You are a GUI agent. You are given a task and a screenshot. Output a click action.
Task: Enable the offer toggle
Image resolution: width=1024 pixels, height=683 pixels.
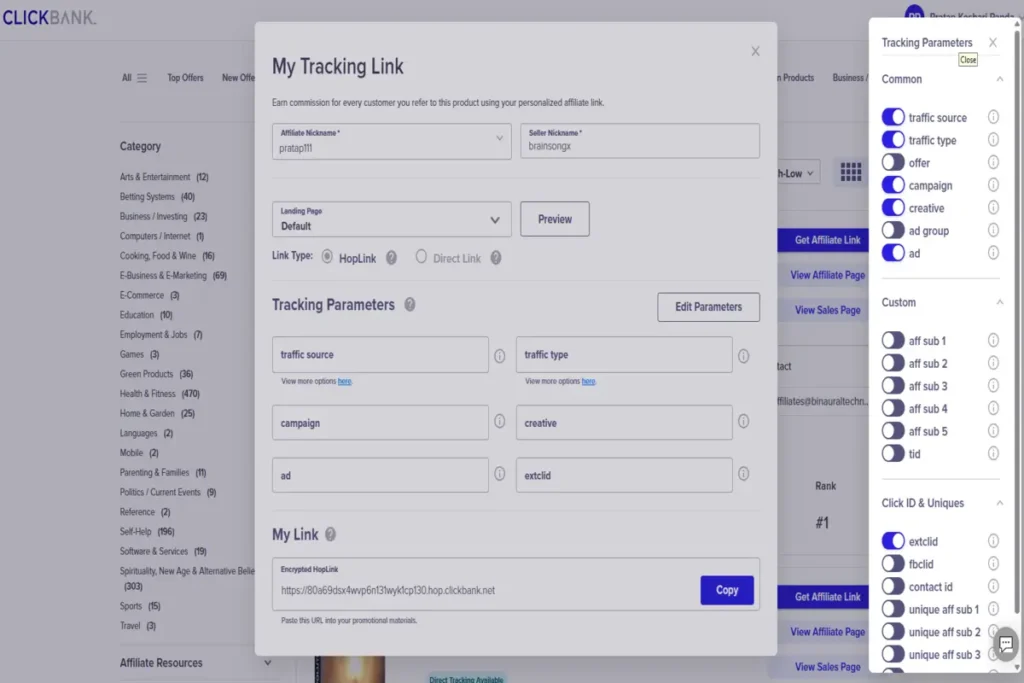[x=893, y=162]
